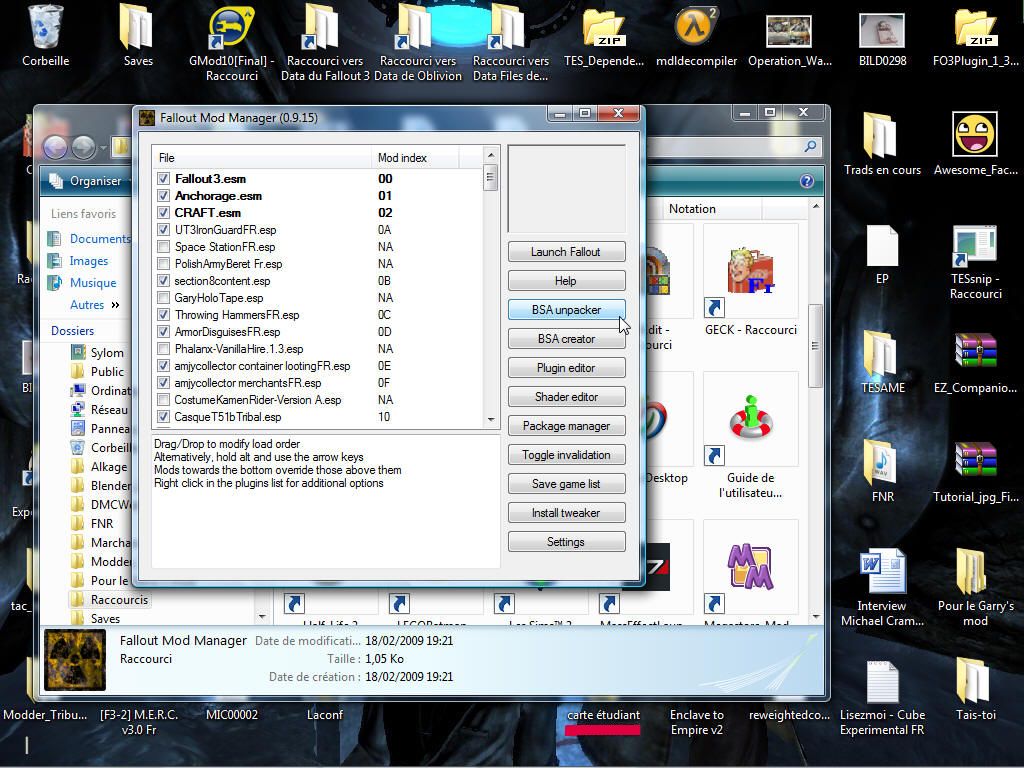
Task: Enable CostumeKamenRider-Version A.esp plugin
Action: point(163,399)
